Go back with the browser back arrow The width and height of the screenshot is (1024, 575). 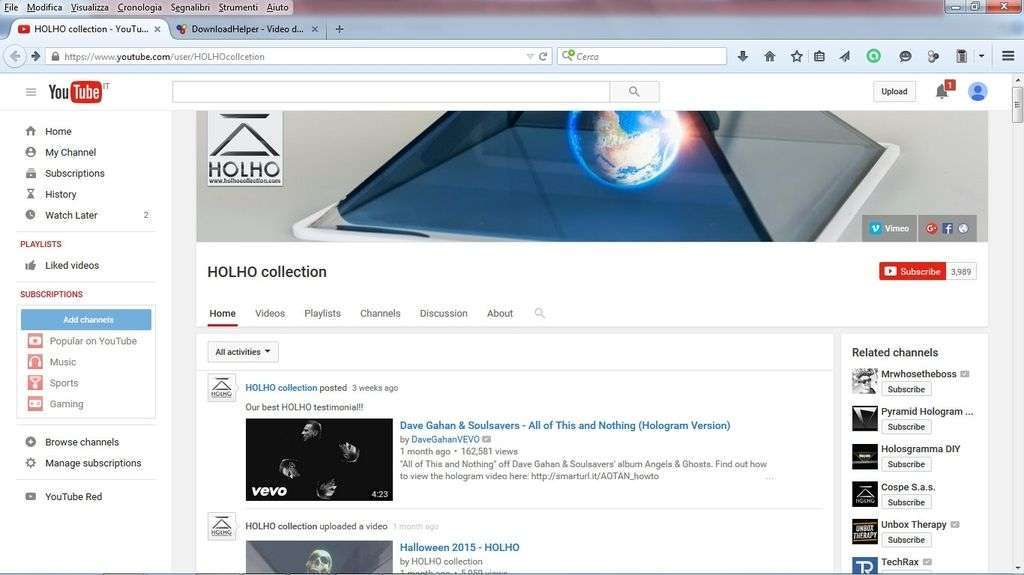(15, 56)
